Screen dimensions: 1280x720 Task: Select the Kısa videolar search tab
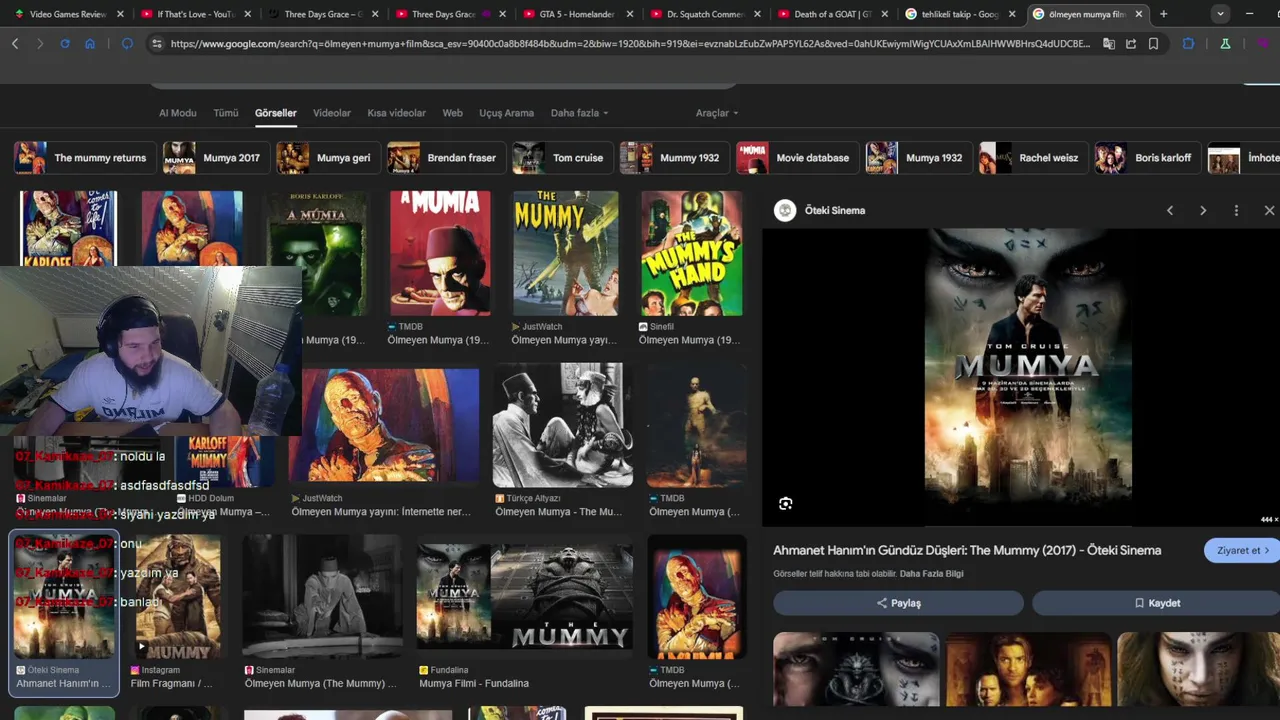[x=396, y=113]
